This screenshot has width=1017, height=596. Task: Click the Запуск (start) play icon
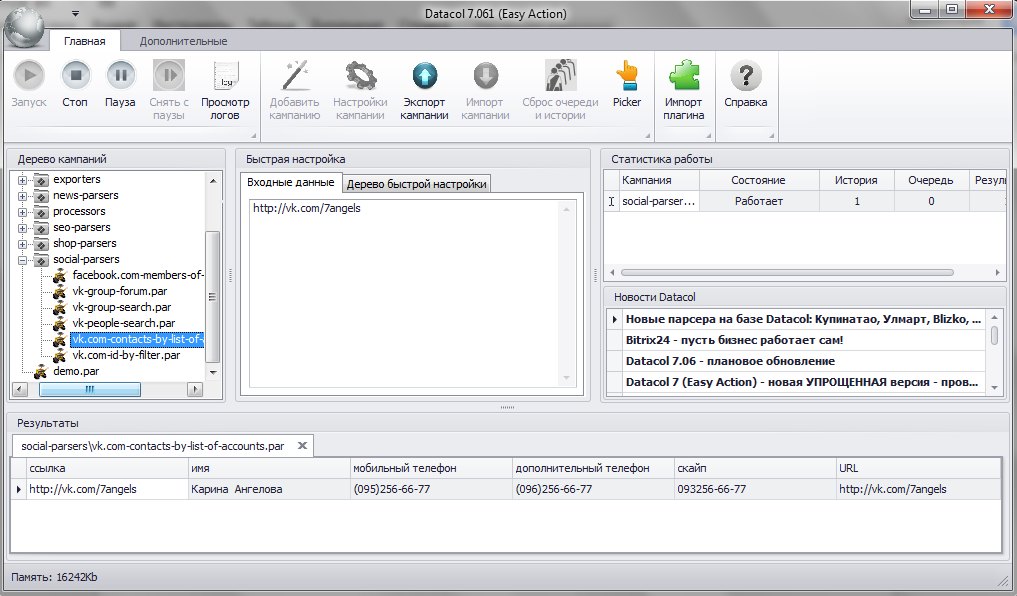pyautogui.click(x=29, y=76)
